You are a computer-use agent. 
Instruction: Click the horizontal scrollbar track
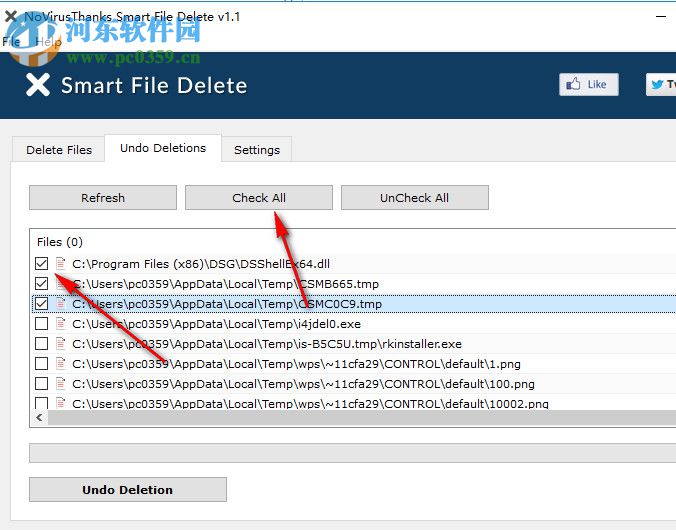362,417
